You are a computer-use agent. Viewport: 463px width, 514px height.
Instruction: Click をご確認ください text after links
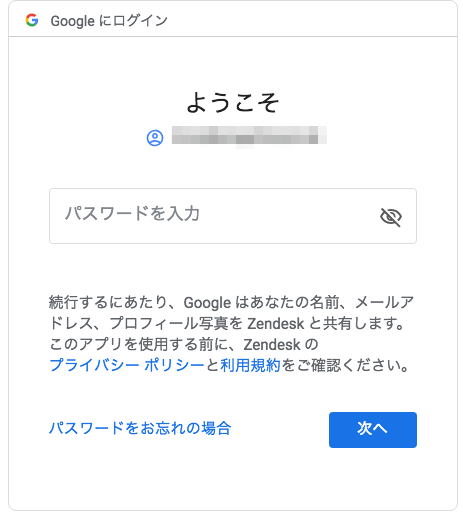point(345,365)
